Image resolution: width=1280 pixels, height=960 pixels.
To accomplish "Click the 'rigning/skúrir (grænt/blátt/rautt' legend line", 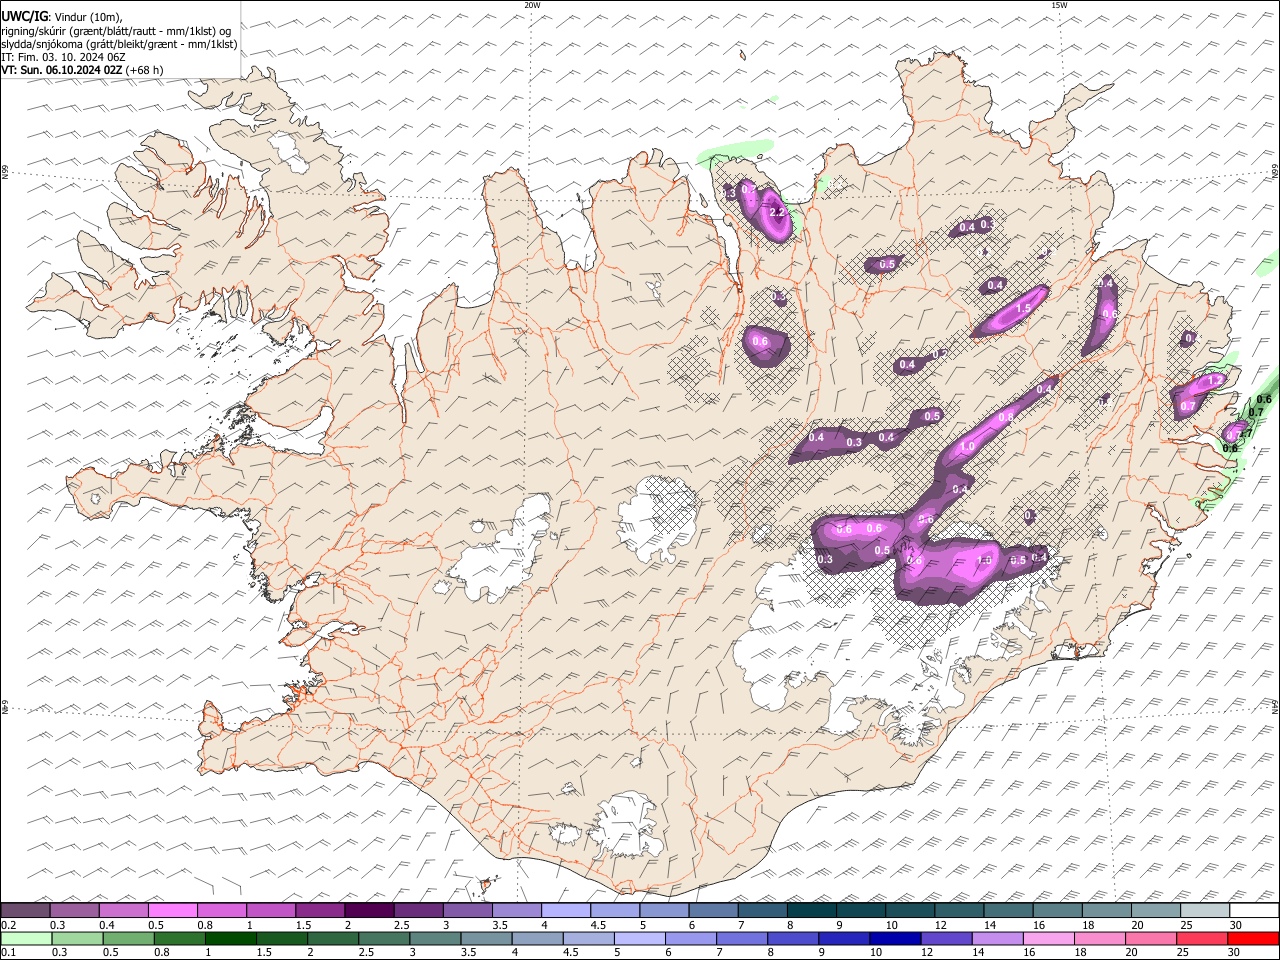I will click(x=116, y=31).
